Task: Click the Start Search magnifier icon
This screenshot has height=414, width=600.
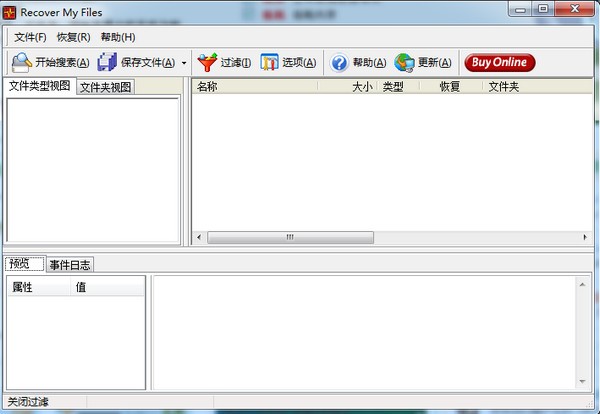Action: [21, 62]
